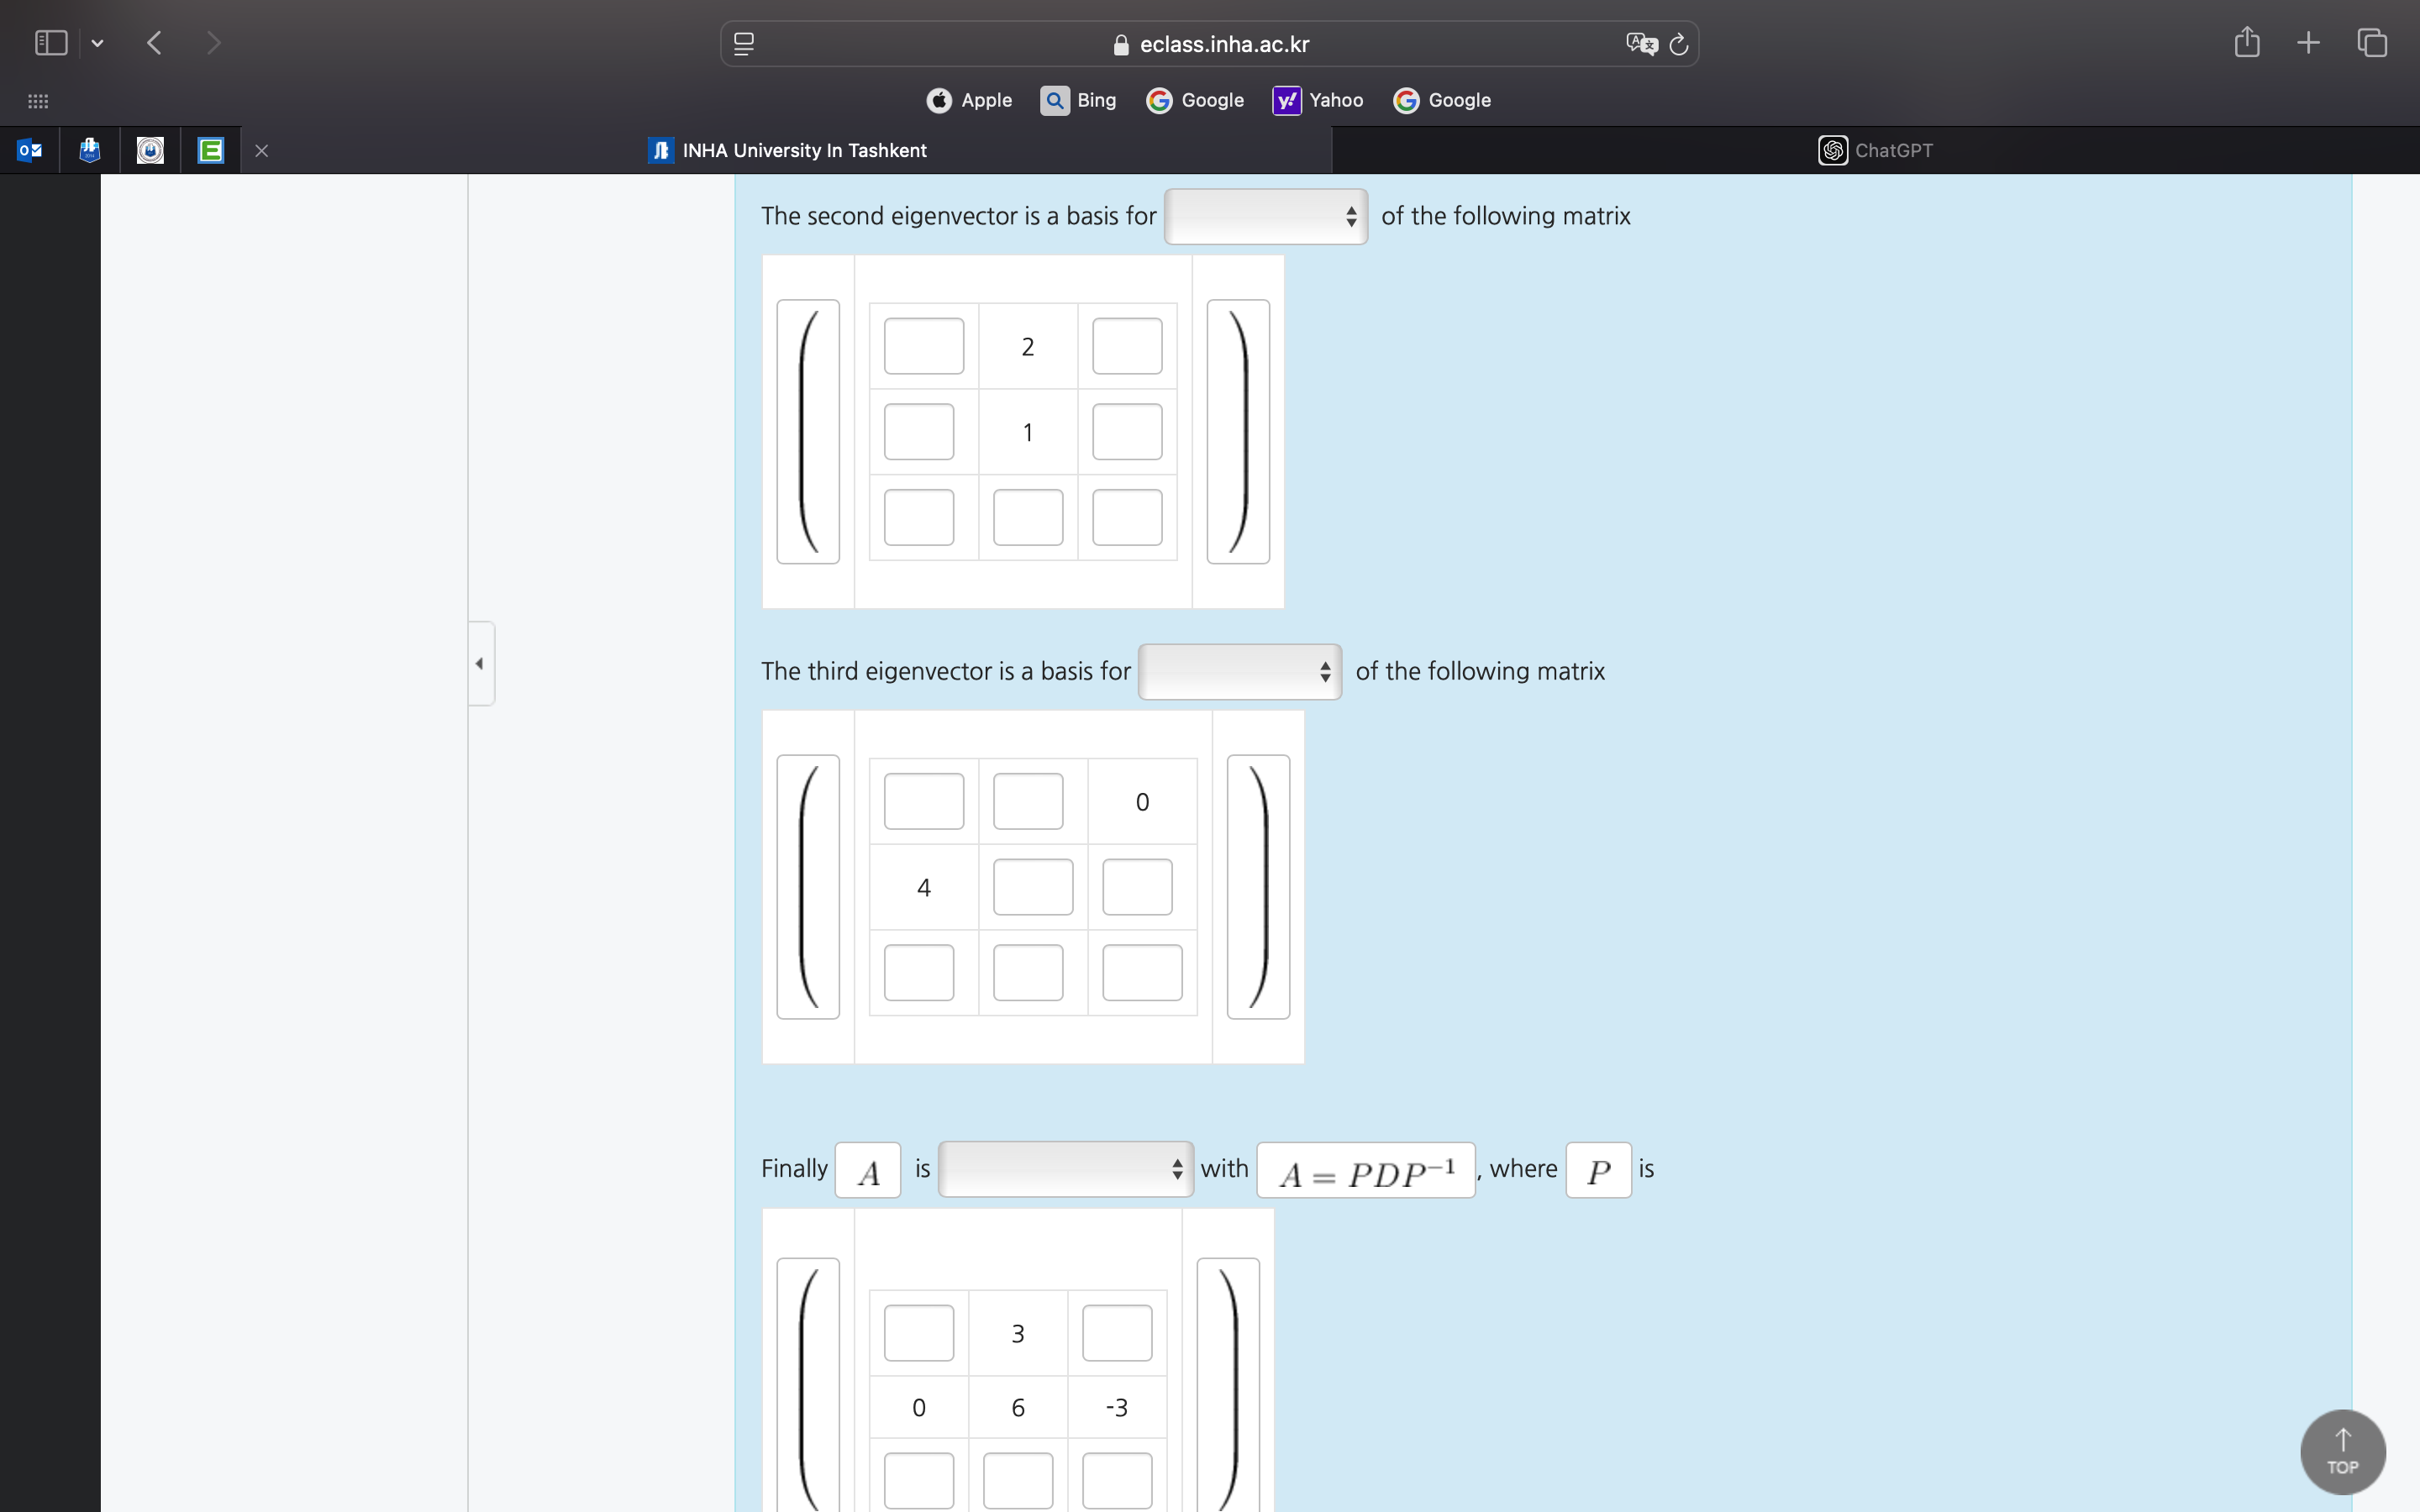Collapse the side panel with arrow handle
This screenshot has width=2420, height=1512.
point(481,663)
